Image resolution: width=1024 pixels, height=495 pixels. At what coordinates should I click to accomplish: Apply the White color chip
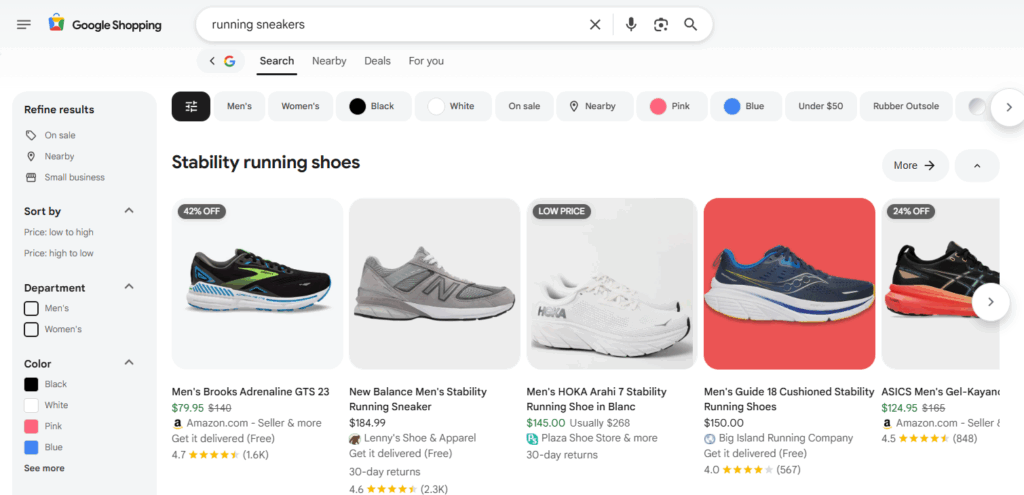[453, 106]
